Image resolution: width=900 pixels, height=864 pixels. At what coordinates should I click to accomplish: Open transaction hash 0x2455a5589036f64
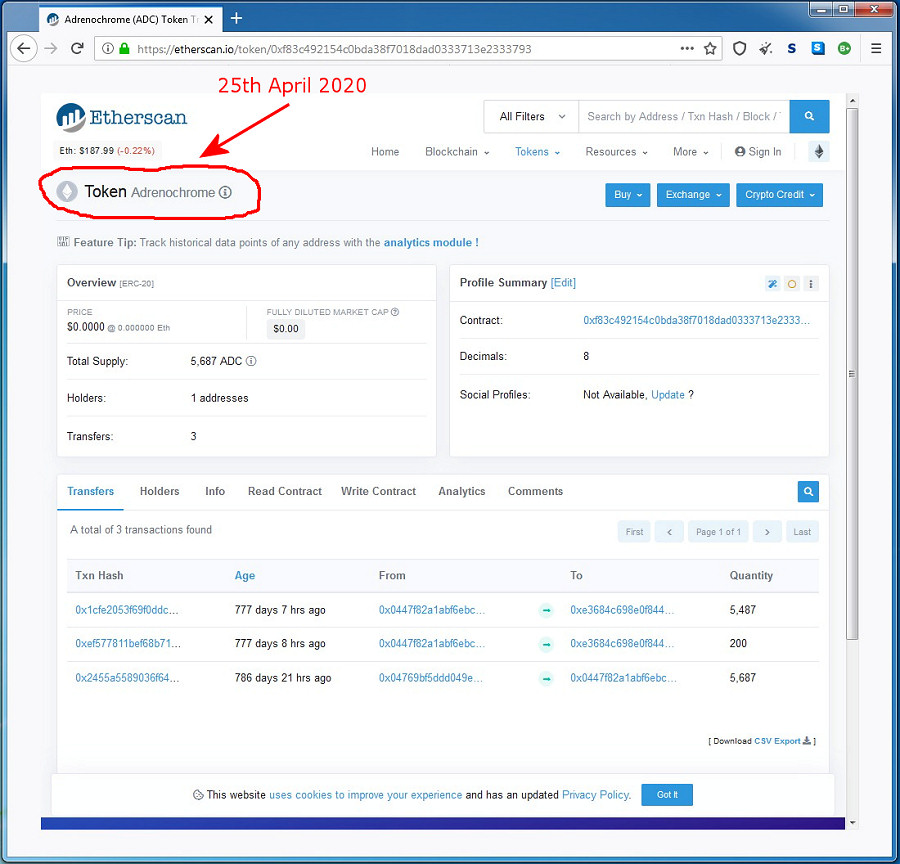(127, 677)
